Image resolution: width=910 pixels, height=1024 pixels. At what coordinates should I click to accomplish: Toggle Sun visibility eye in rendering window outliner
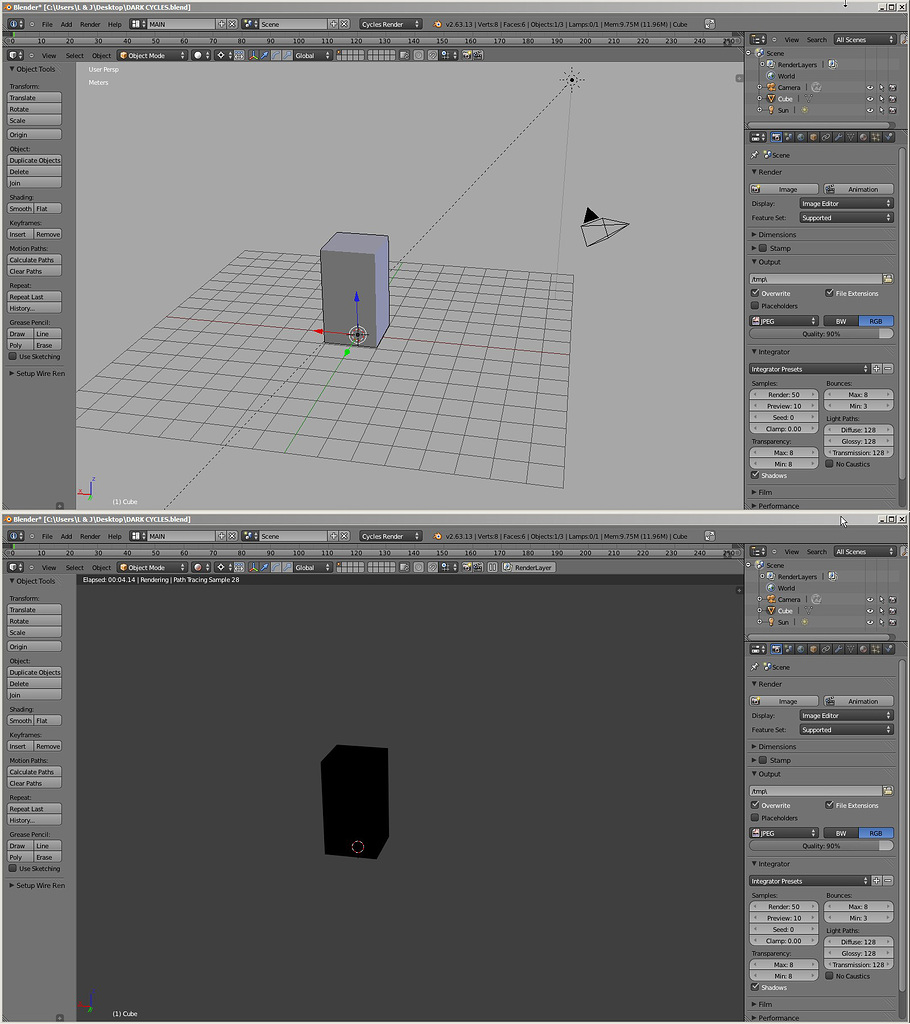click(870, 622)
